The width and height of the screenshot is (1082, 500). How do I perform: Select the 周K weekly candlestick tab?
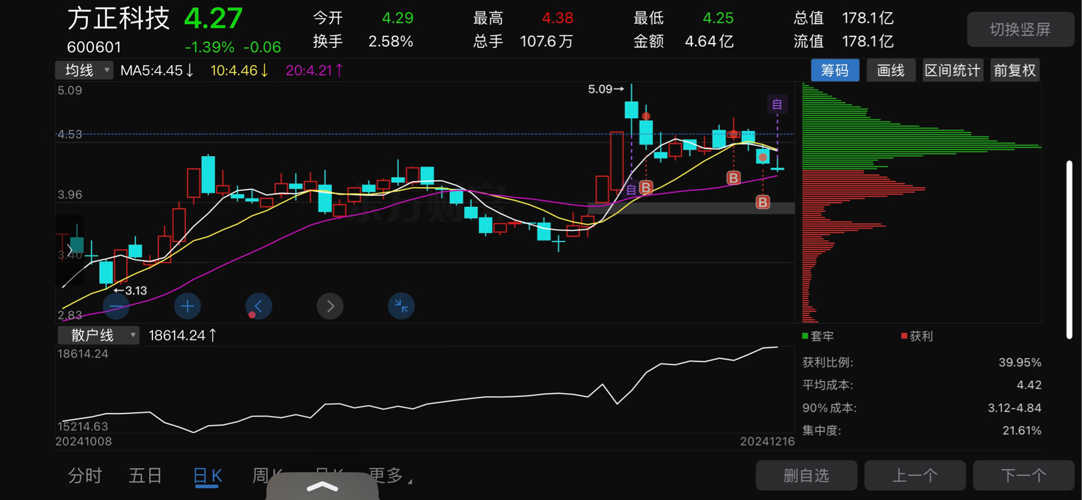click(268, 475)
